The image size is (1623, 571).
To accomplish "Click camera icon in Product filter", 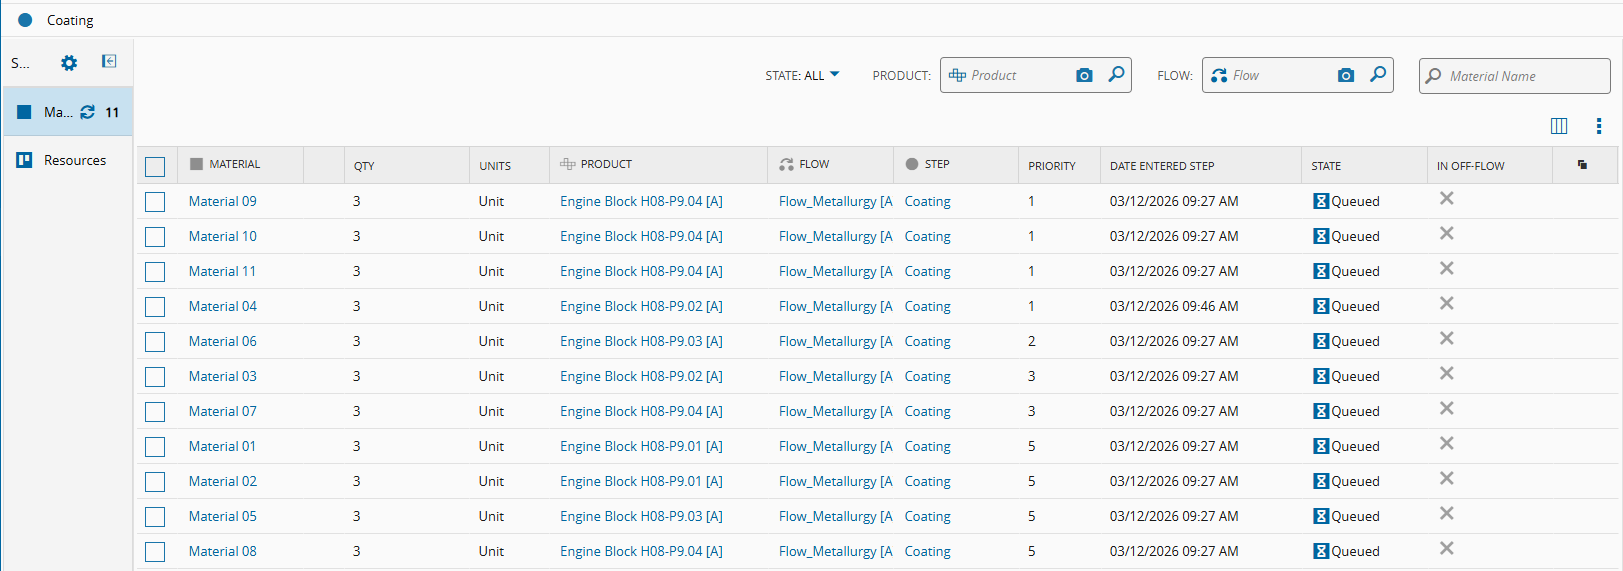I will coord(1084,76).
